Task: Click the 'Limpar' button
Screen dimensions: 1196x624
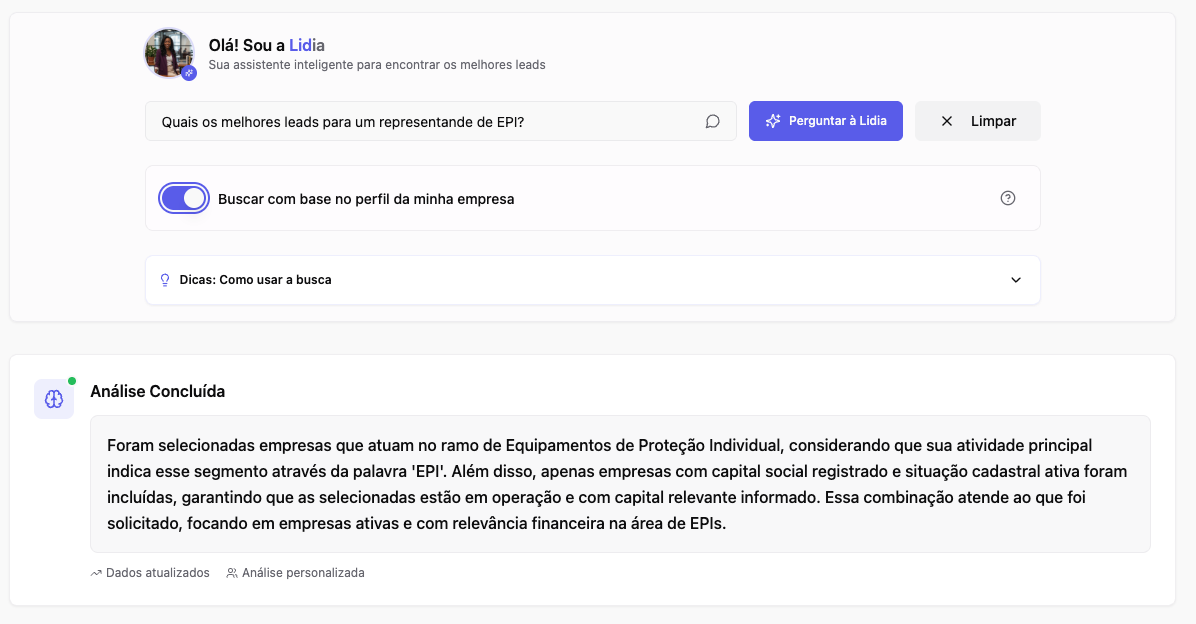Action: click(x=977, y=120)
